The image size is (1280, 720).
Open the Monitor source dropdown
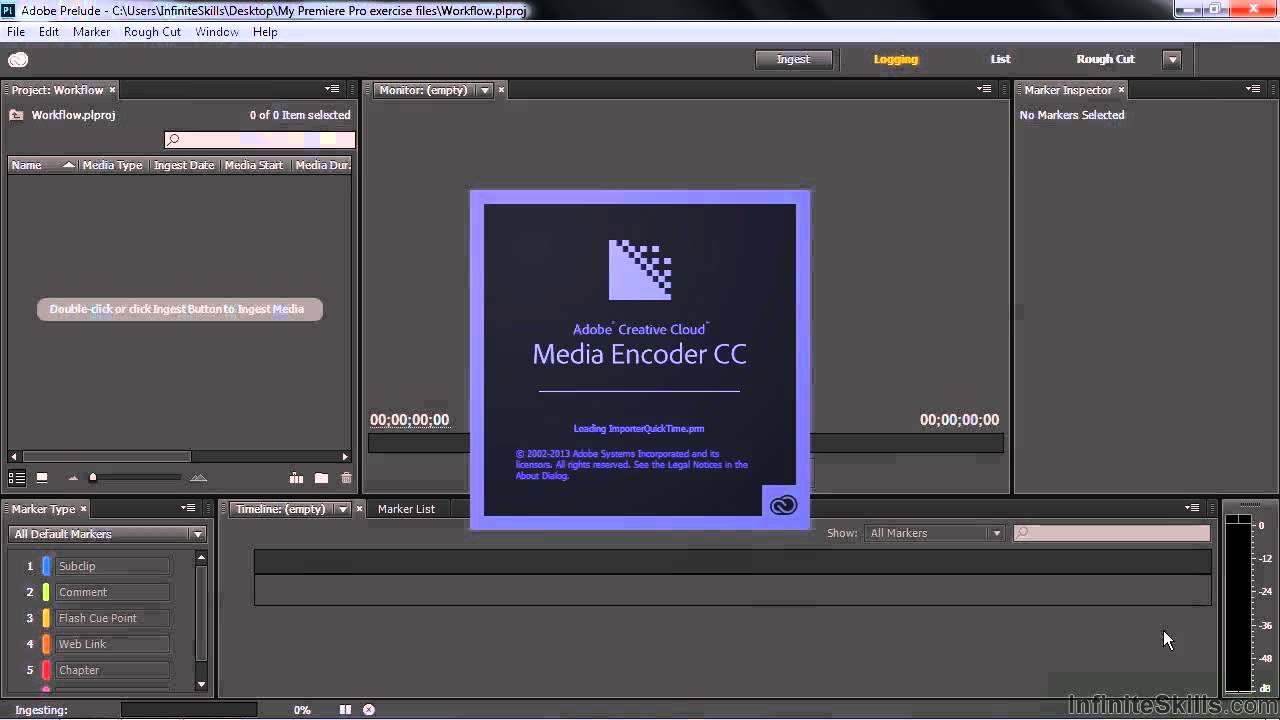(x=485, y=90)
